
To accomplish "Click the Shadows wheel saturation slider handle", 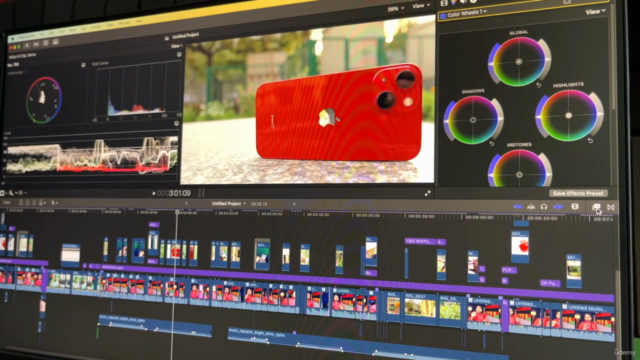I will (x=446, y=122).
